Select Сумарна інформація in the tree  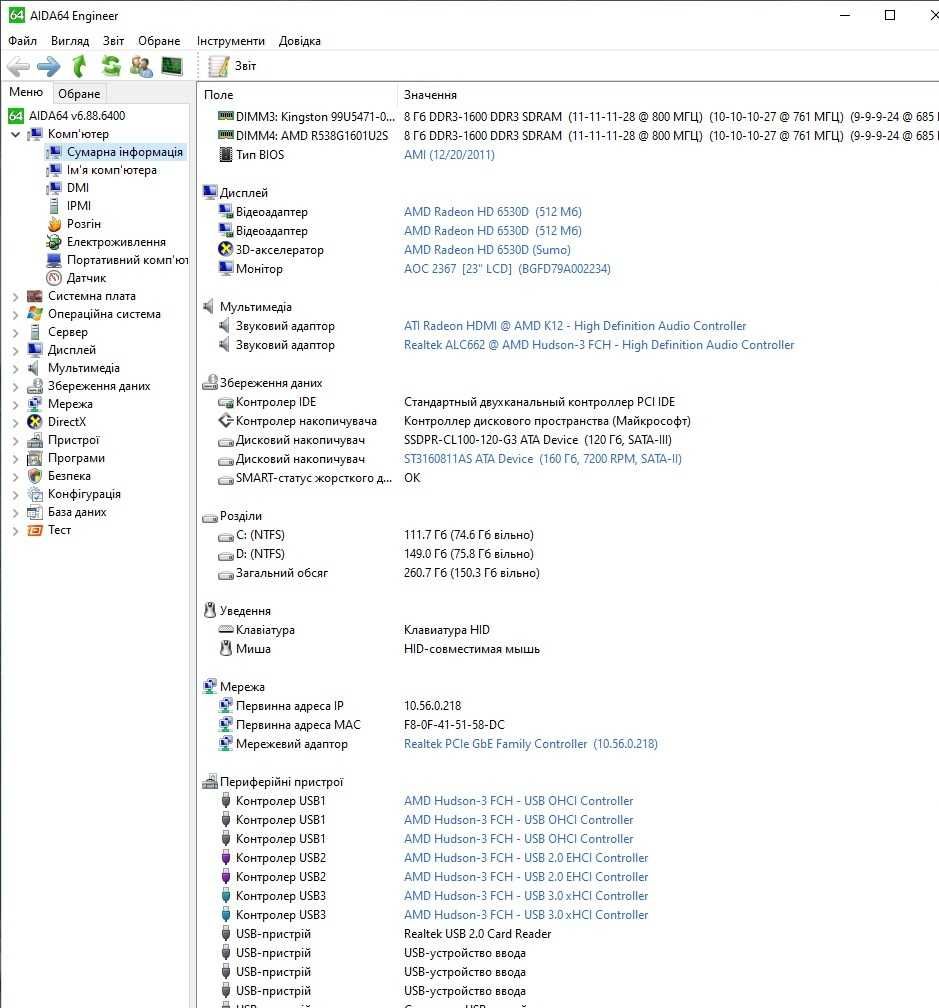[x=125, y=152]
